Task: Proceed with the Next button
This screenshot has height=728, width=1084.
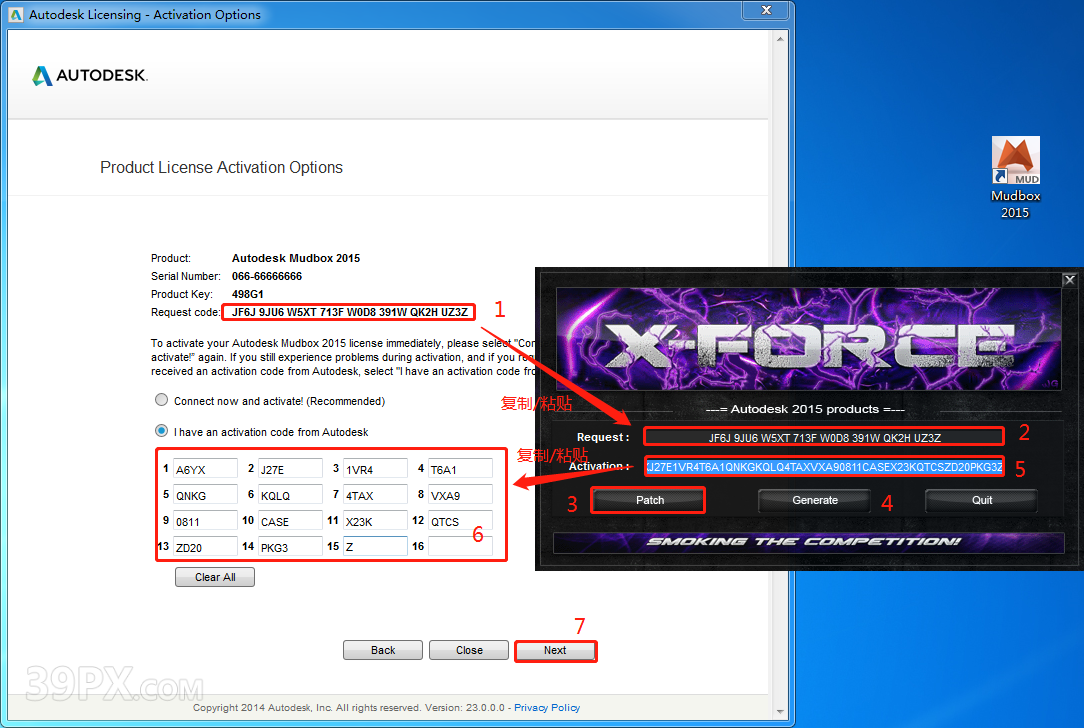Action: tap(555, 650)
